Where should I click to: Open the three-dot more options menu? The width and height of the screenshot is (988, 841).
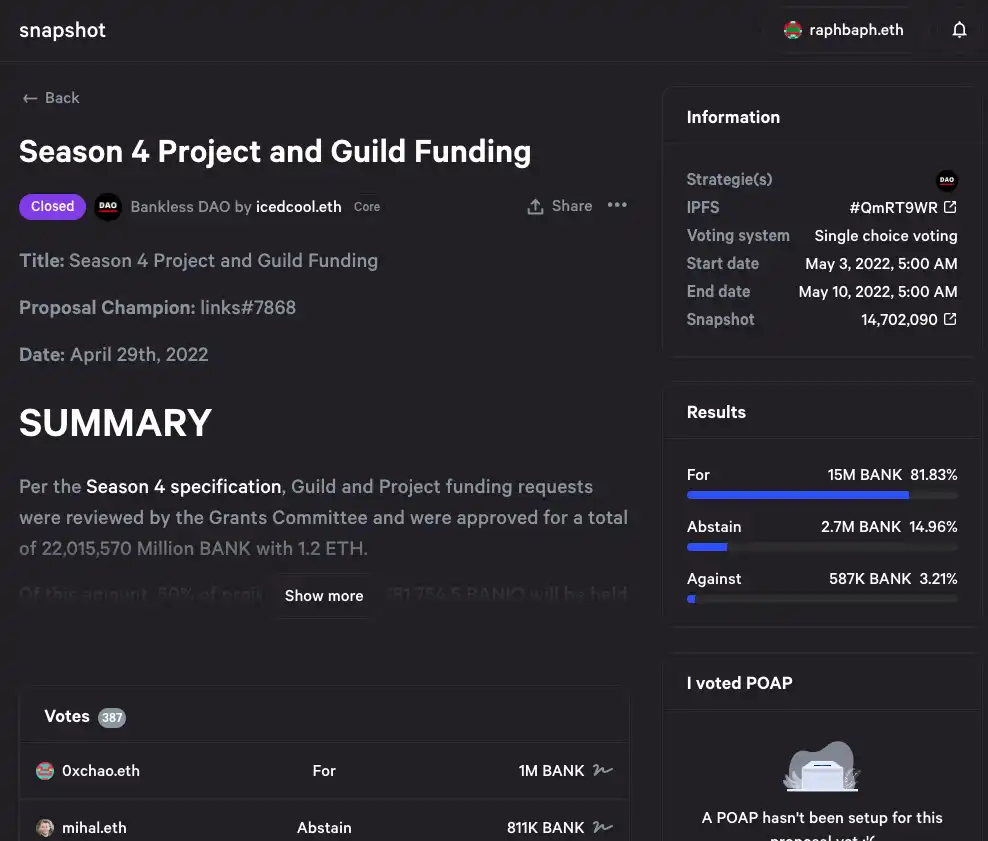coord(617,205)
